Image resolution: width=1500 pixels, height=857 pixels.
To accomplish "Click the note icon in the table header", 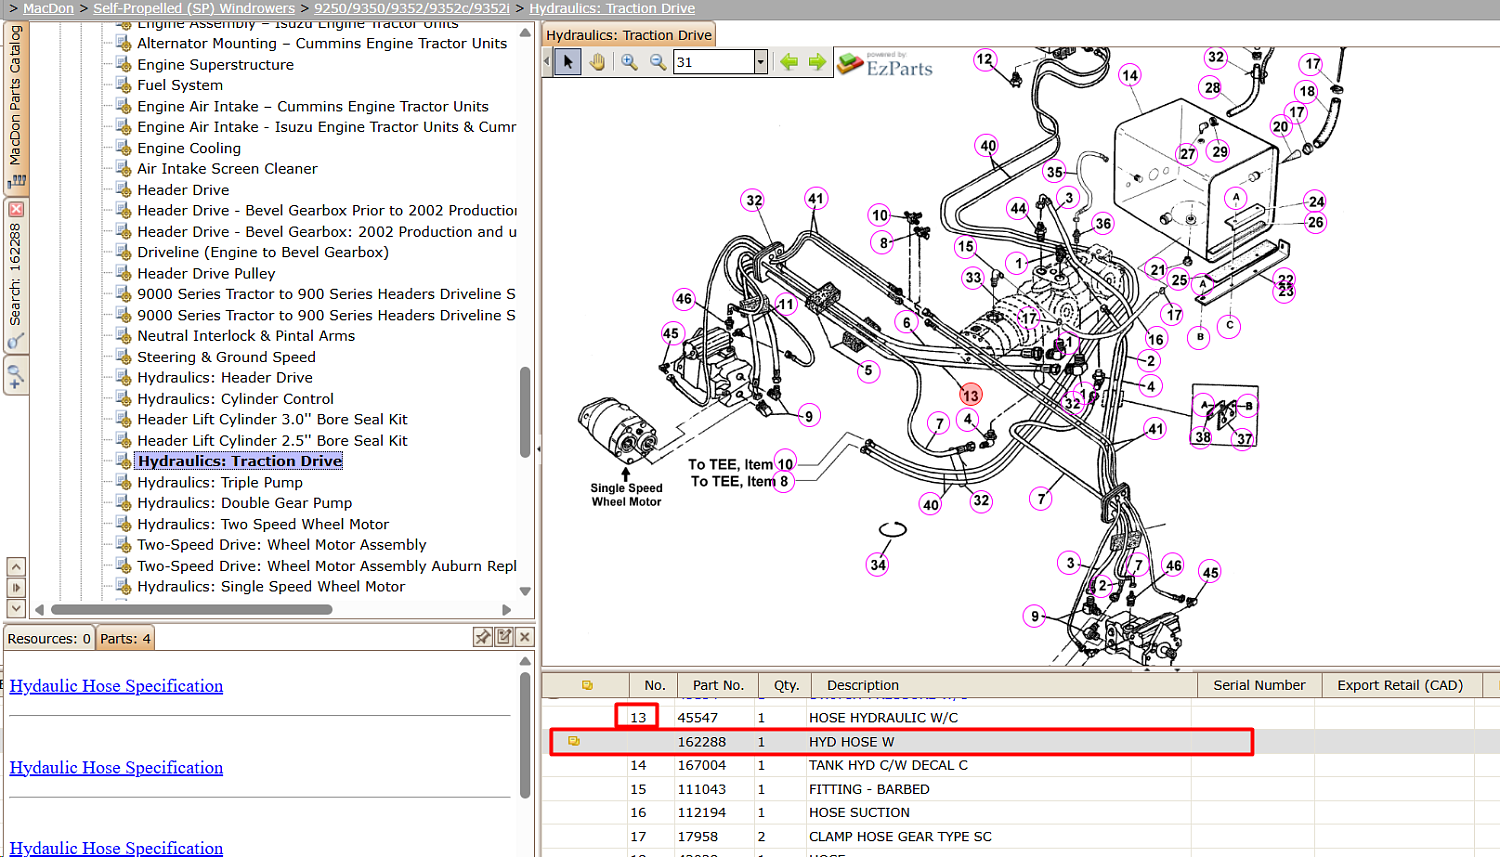I will (587, 685).
